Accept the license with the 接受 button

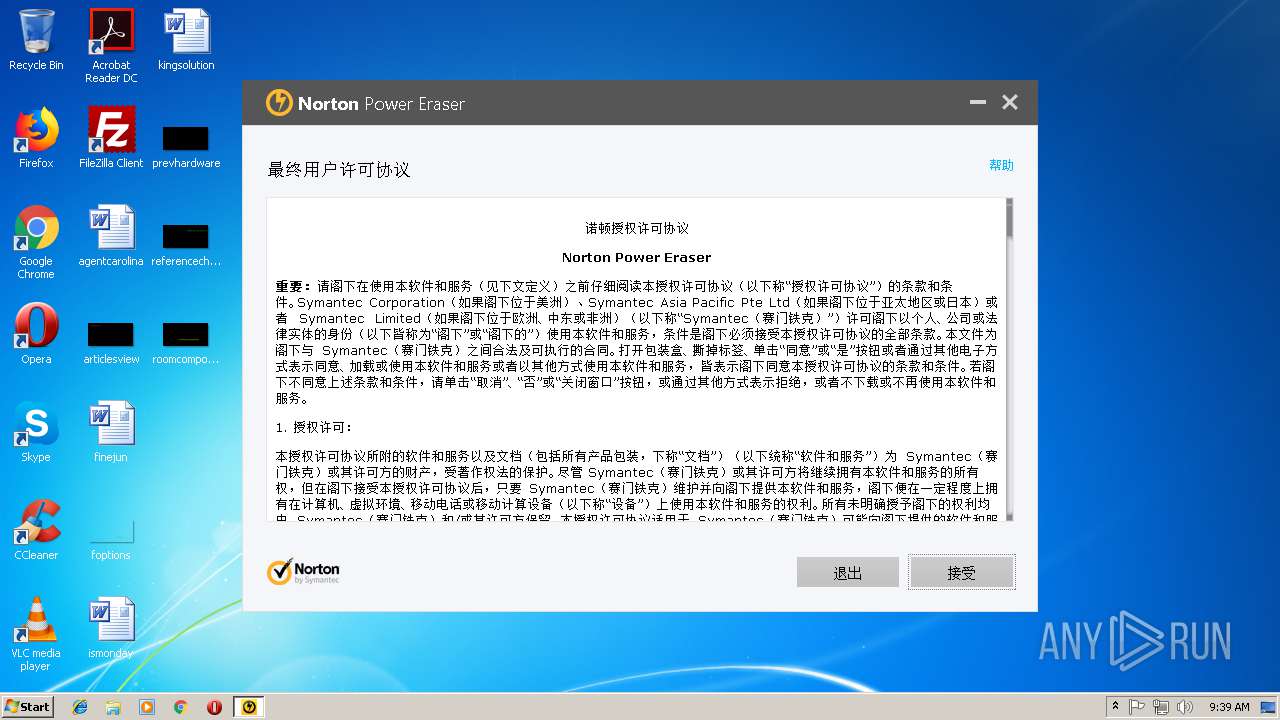click(961, 572)
